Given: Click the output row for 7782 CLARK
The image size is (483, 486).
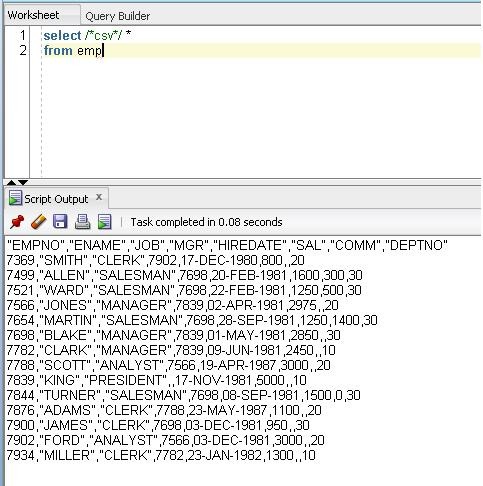Looking at the screenshot, I should (171, 350).
